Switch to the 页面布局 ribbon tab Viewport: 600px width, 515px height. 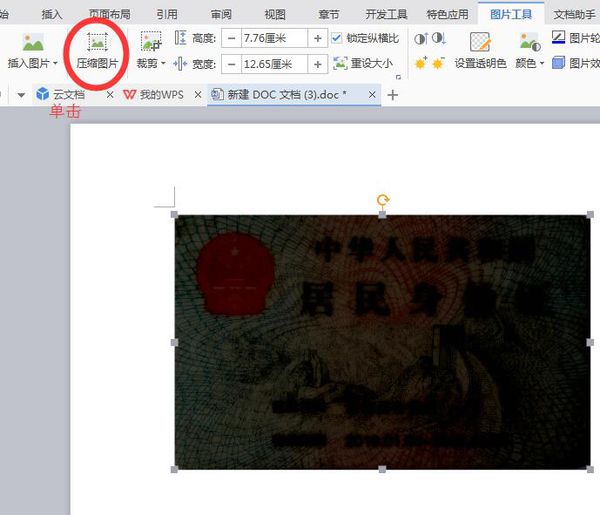[110, 15]
